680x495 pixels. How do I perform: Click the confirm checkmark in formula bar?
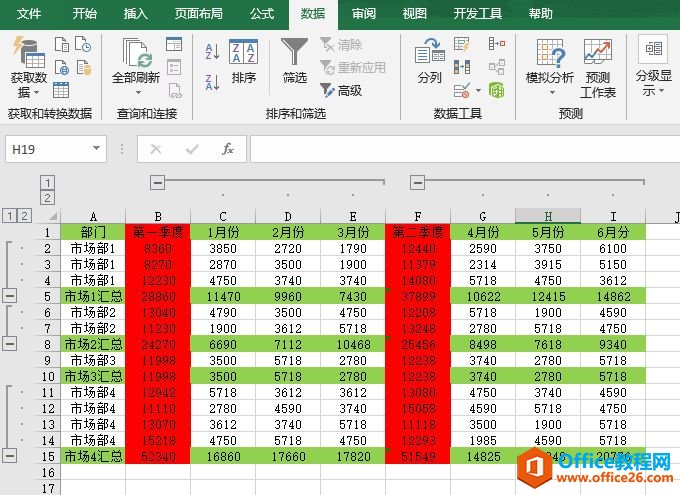(x=192, y=149)
